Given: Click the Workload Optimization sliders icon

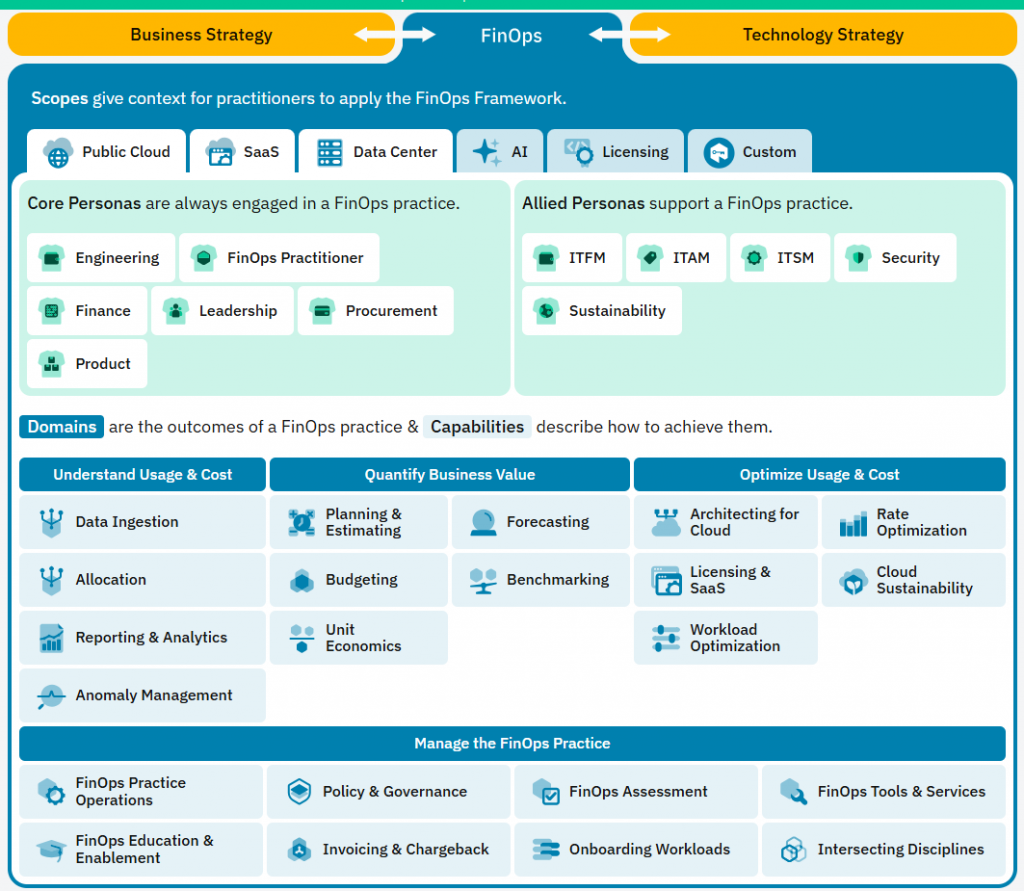Looking at the screenshot, I should pyautogui.click(x=666, y=638).
